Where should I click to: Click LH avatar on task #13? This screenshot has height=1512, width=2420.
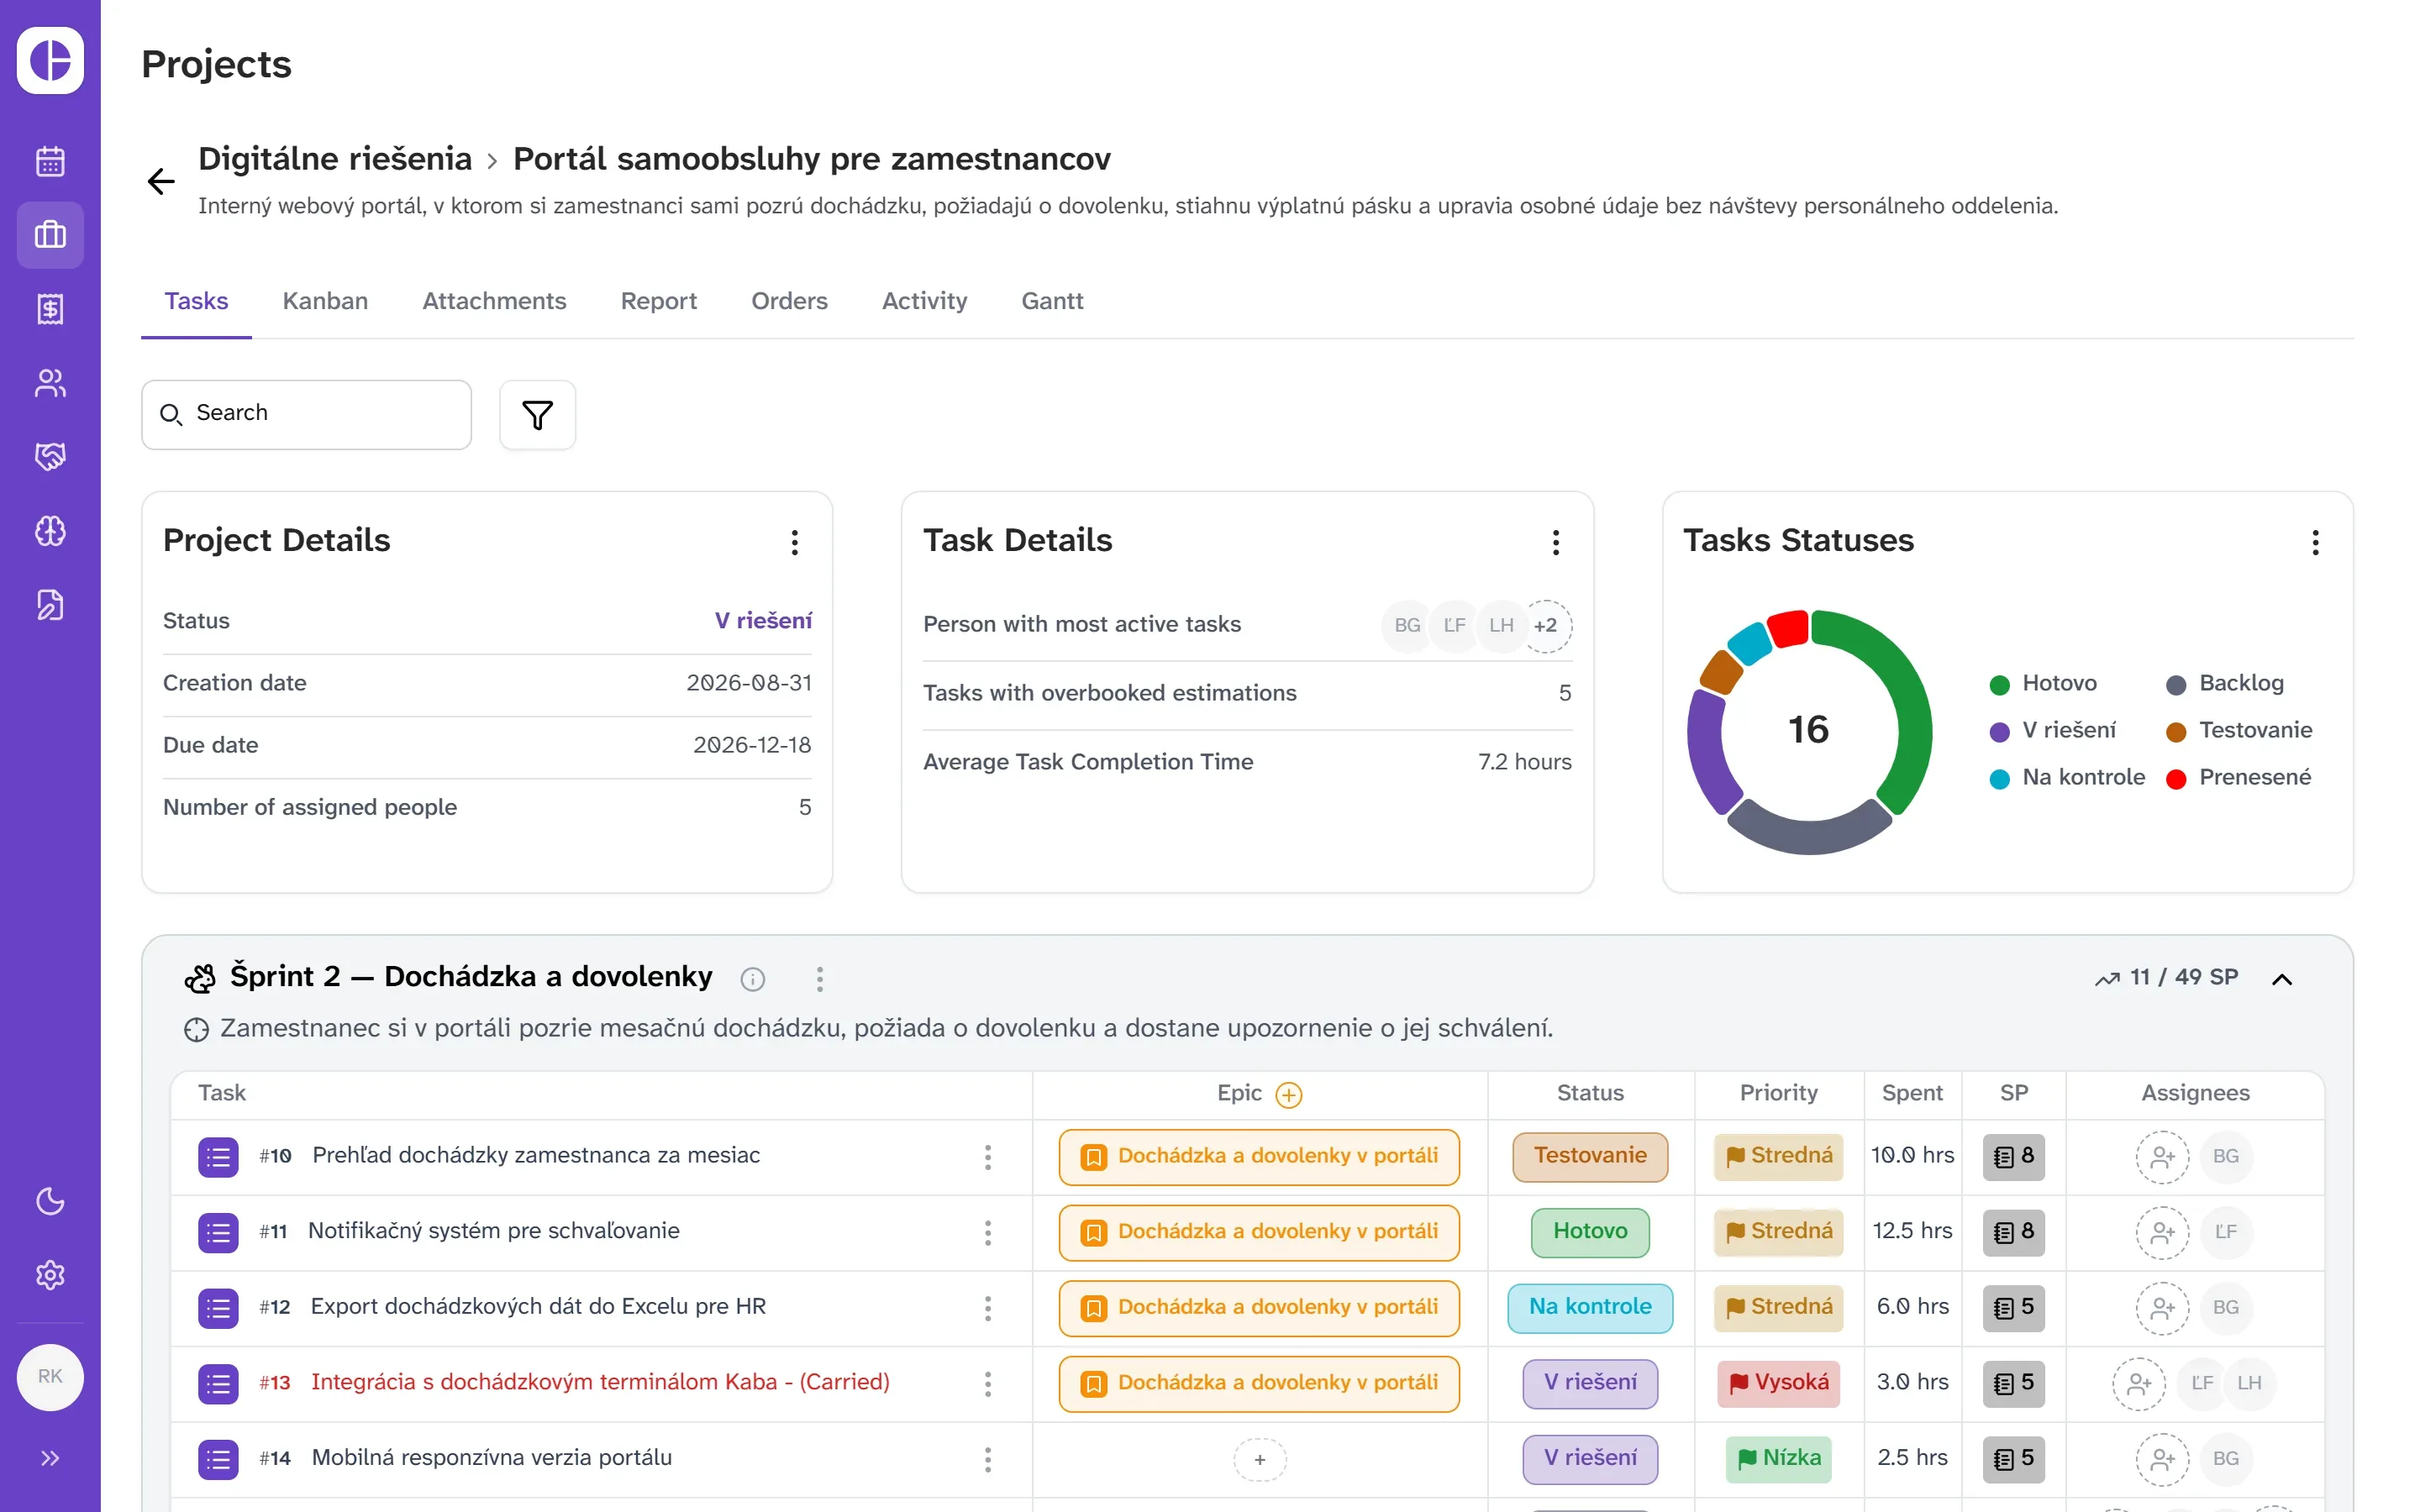pos(2249,1384)
